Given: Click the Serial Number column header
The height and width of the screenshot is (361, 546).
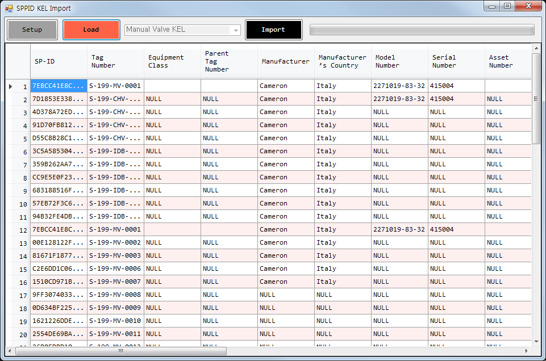Looking at the screenshot, I should point(457,61).
